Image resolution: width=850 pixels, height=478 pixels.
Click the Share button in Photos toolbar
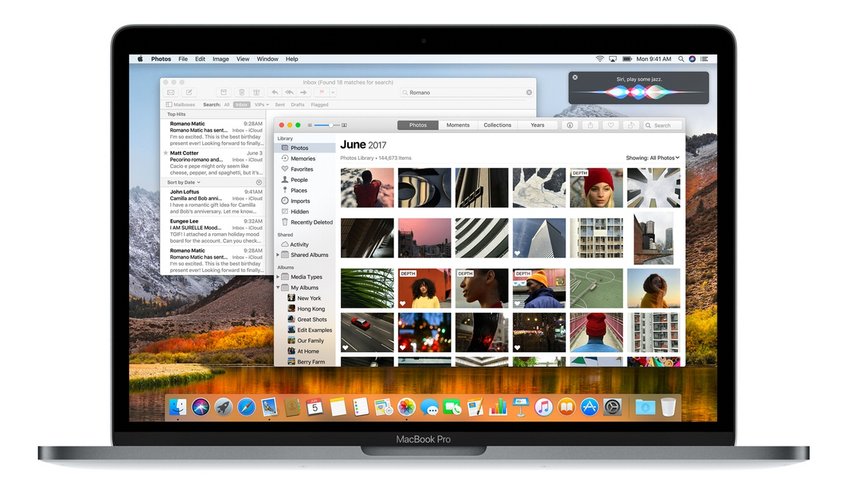click(590, 125)
